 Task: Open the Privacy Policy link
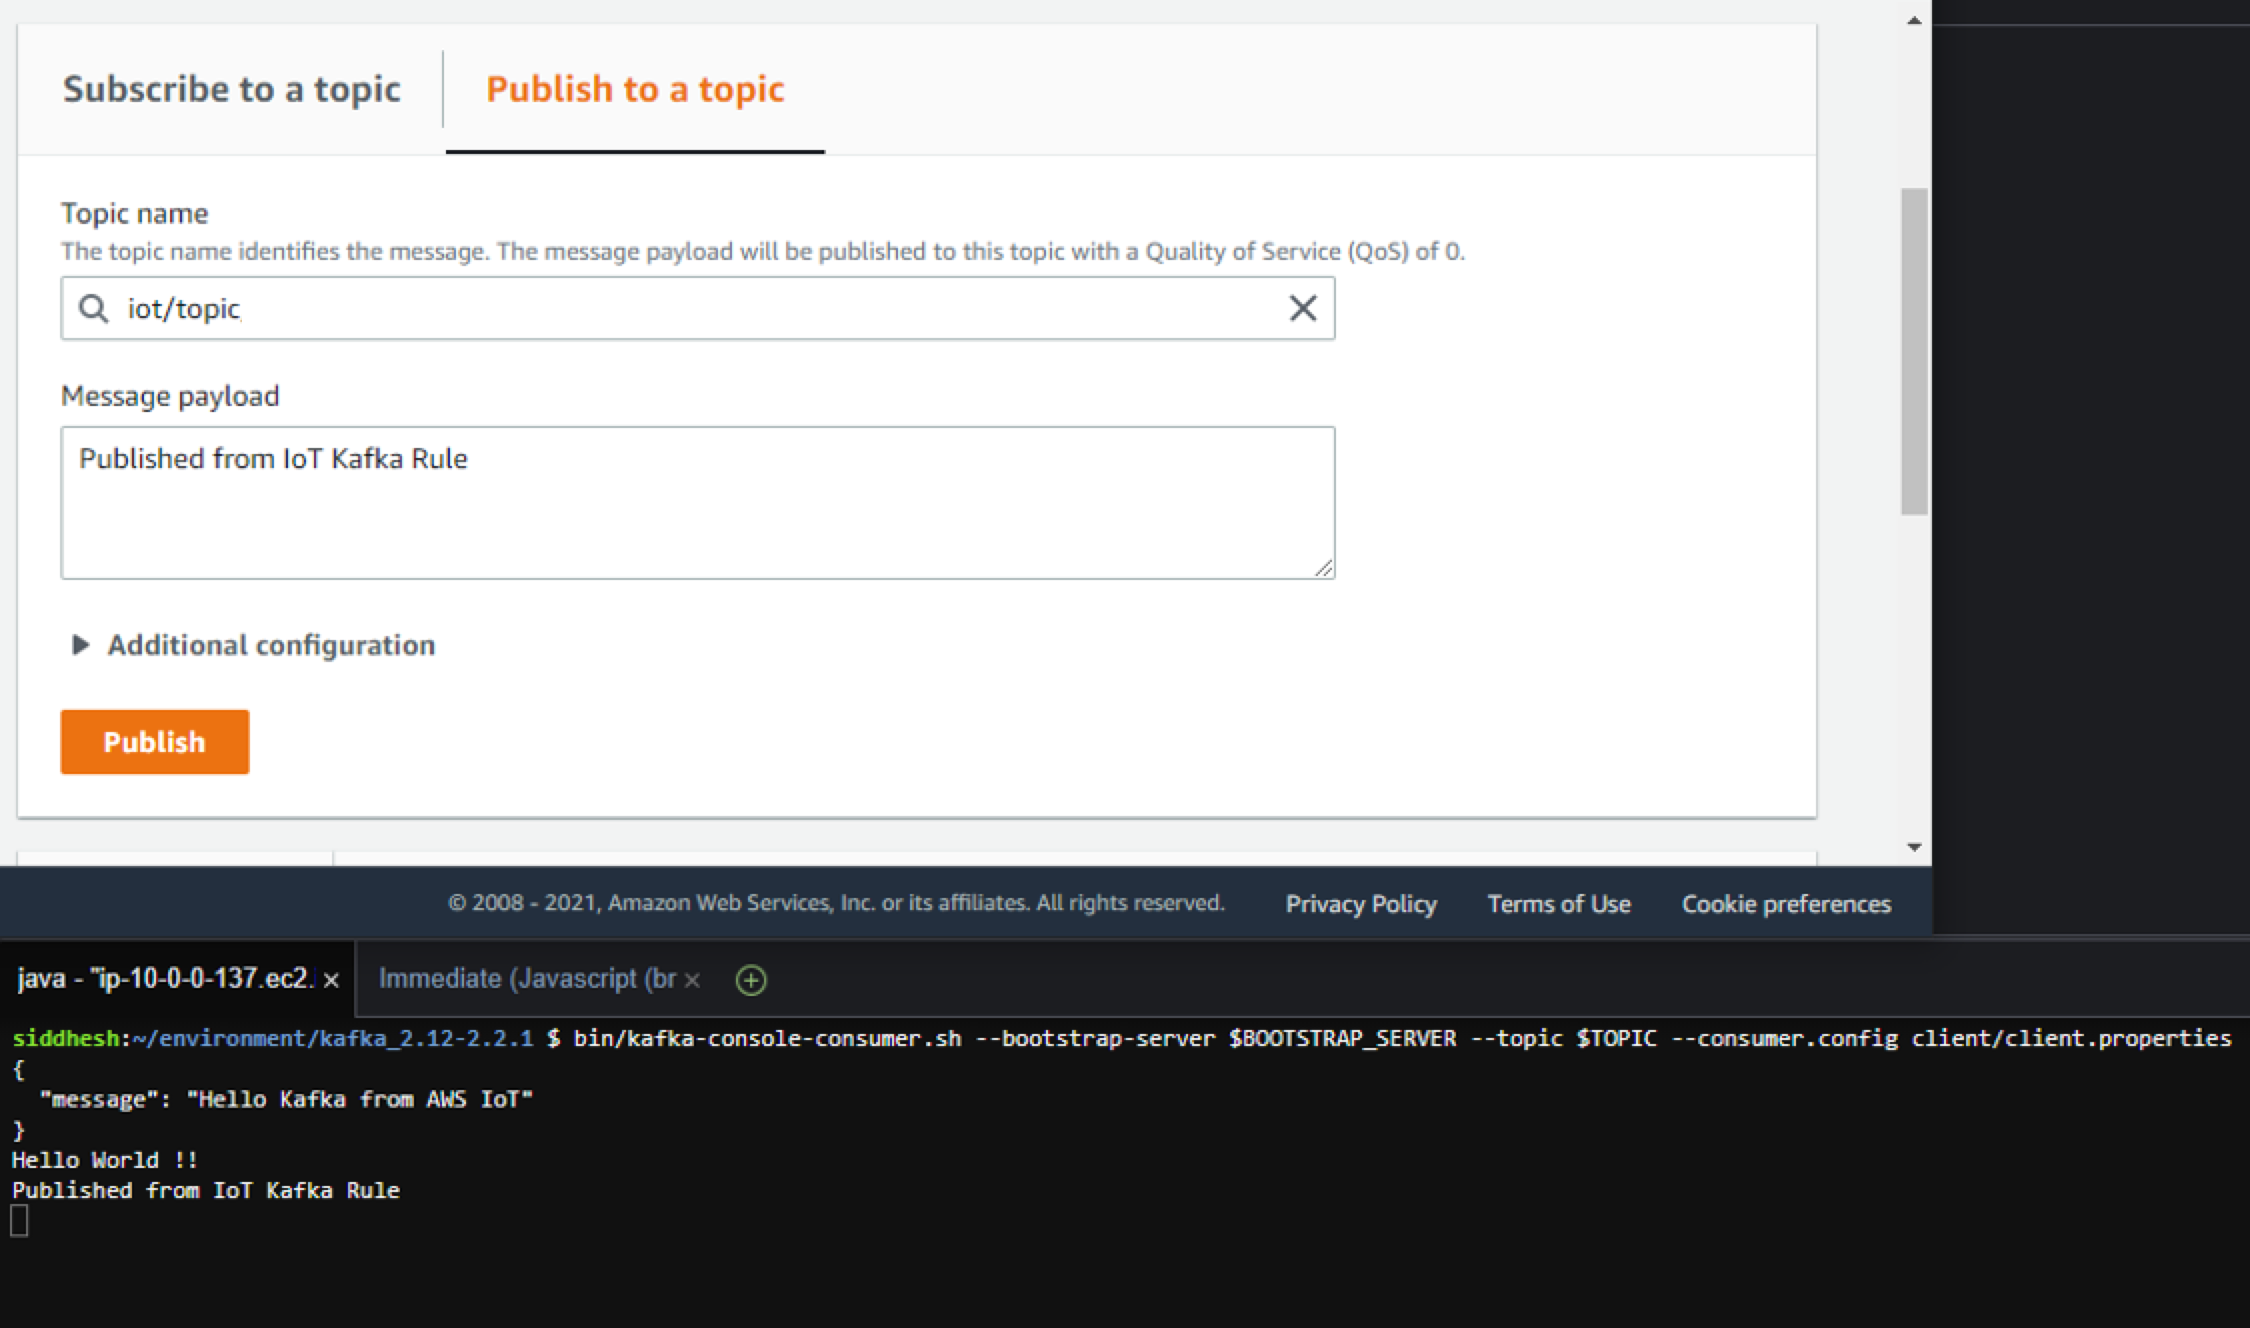1361,904
